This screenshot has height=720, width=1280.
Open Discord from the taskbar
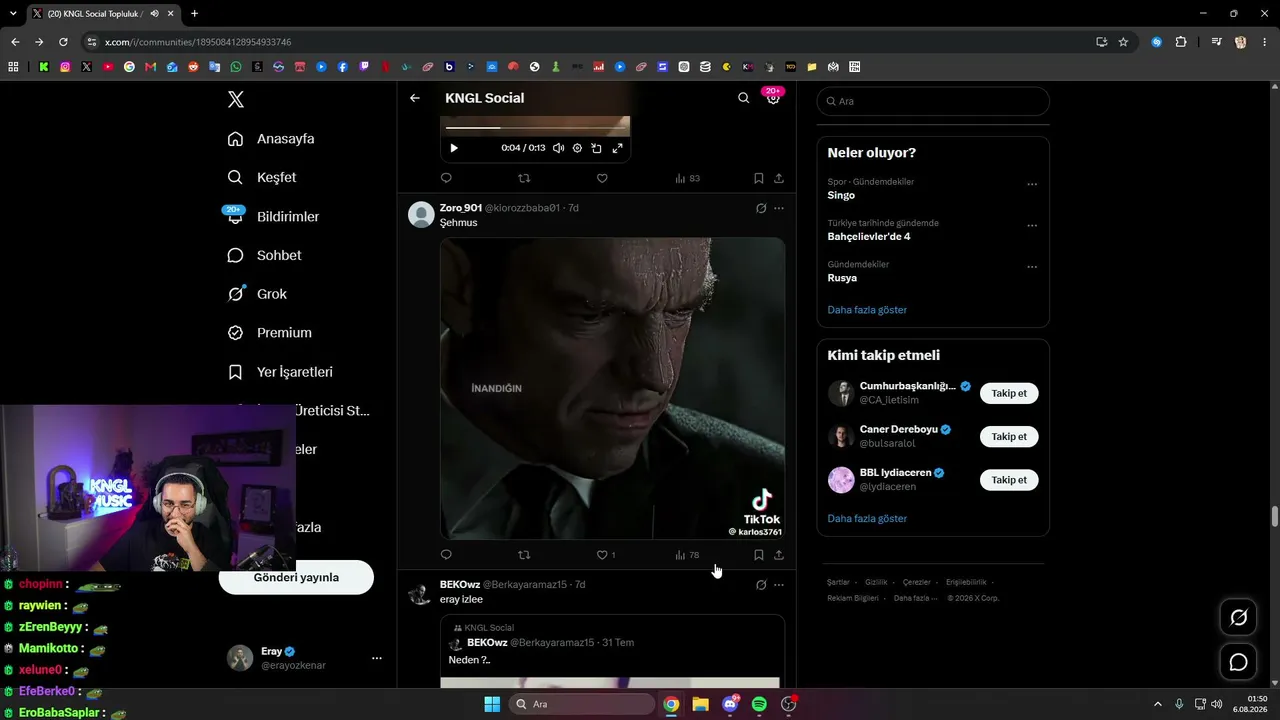(x=730, y=704)
